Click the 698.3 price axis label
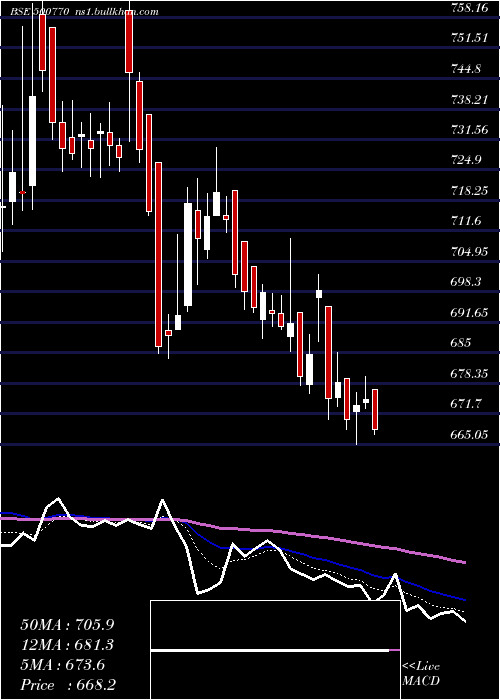 467,282
